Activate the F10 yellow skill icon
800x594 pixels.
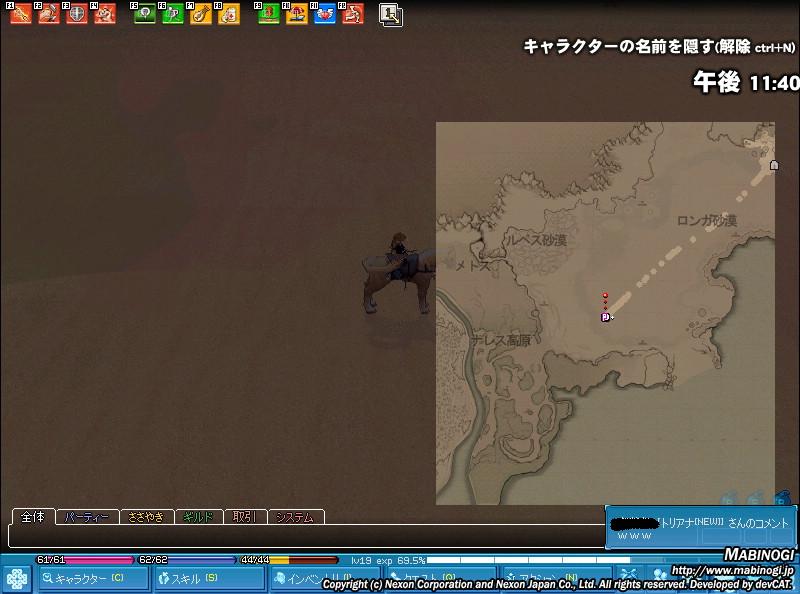[x=297, y=14]
